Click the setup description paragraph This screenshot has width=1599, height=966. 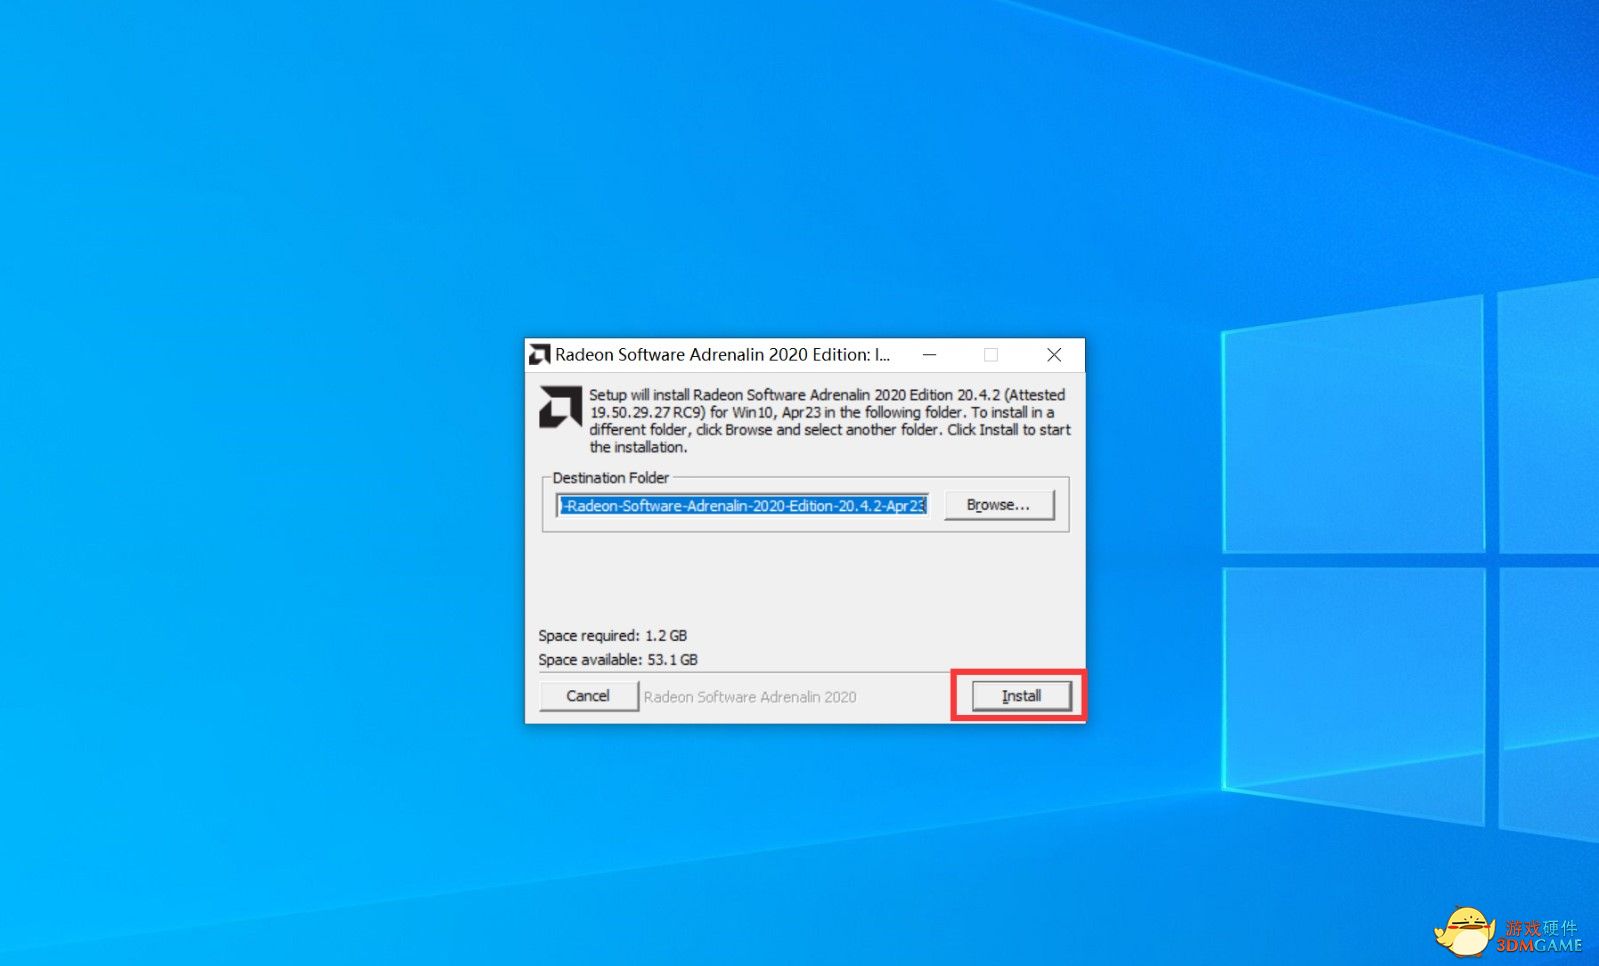(829, 421)
